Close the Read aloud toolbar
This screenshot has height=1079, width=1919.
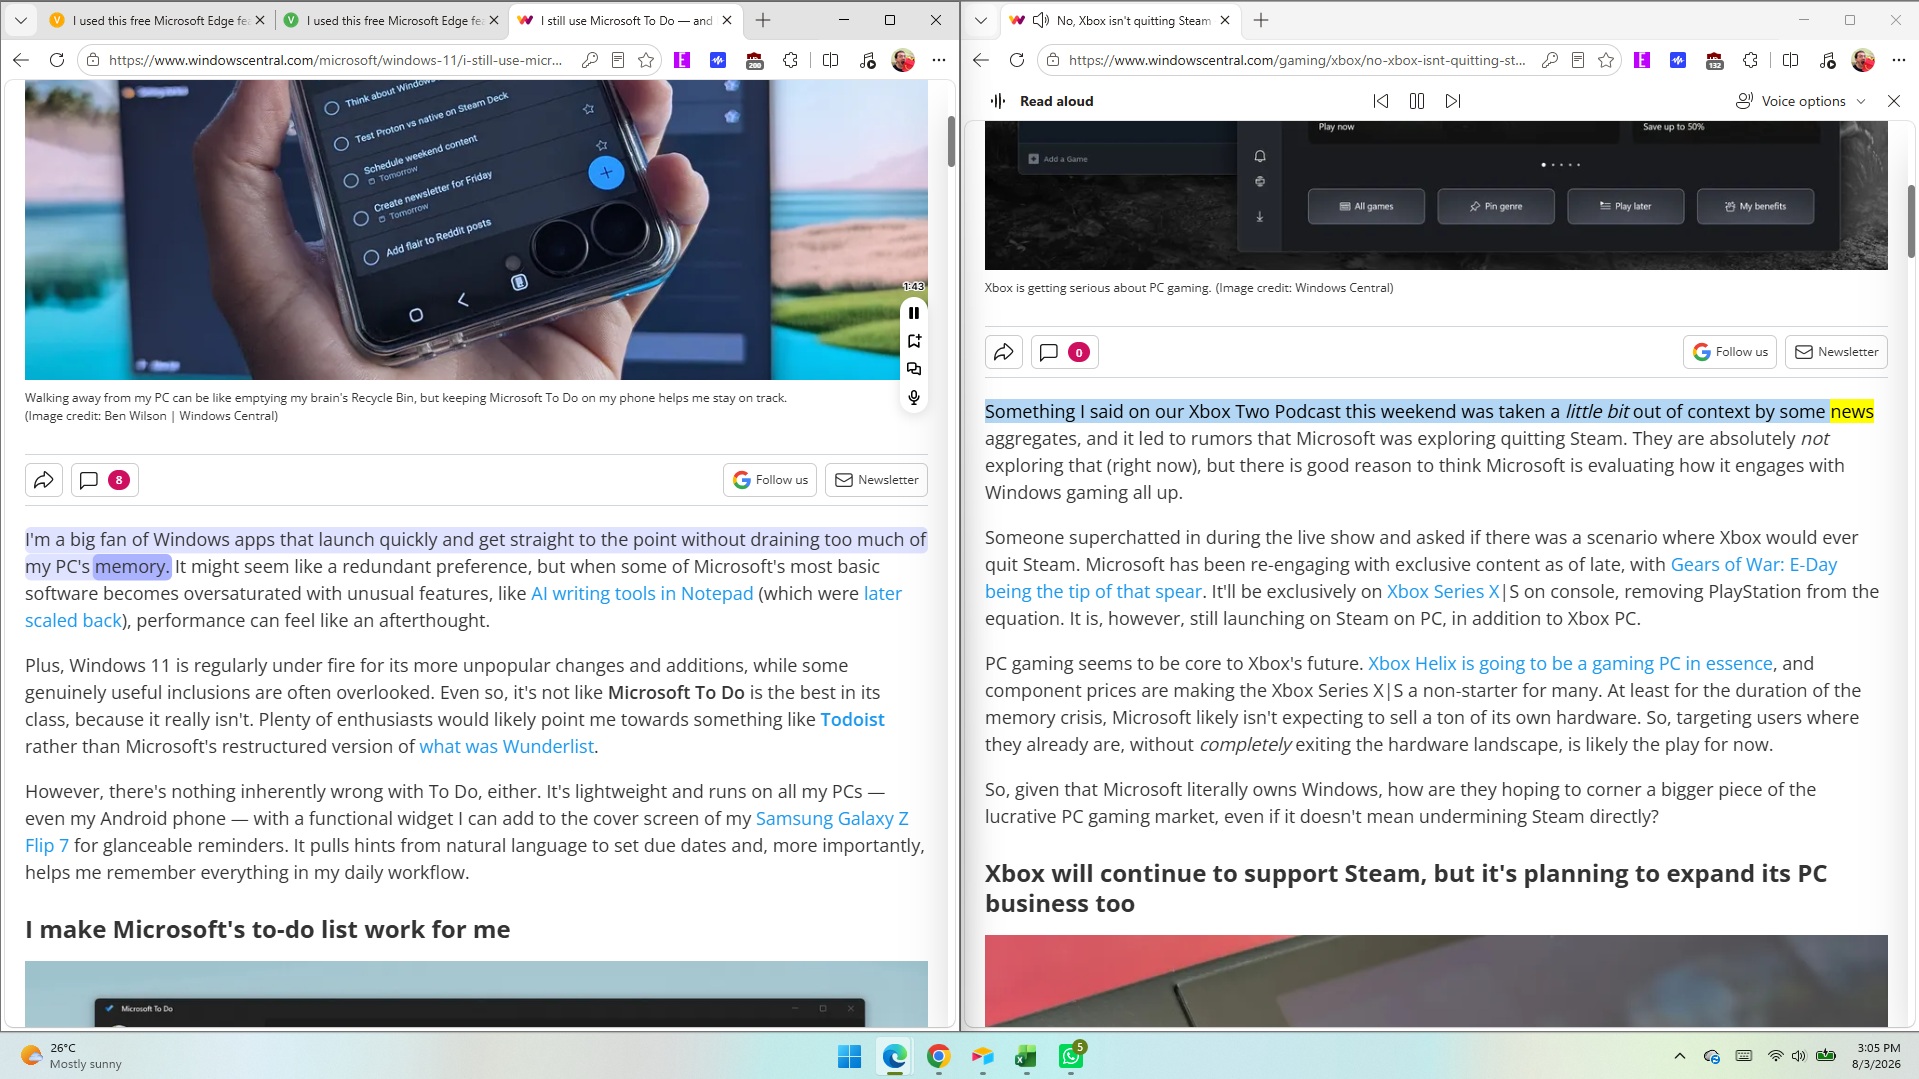(x=1894, y=101)
